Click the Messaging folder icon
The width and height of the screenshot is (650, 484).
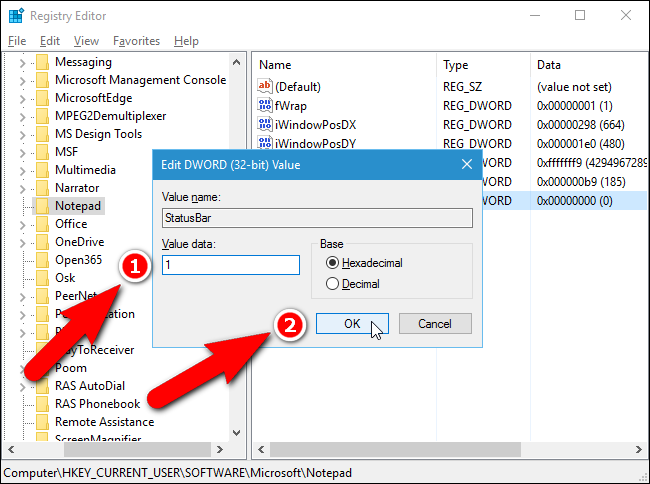(42, 62)
